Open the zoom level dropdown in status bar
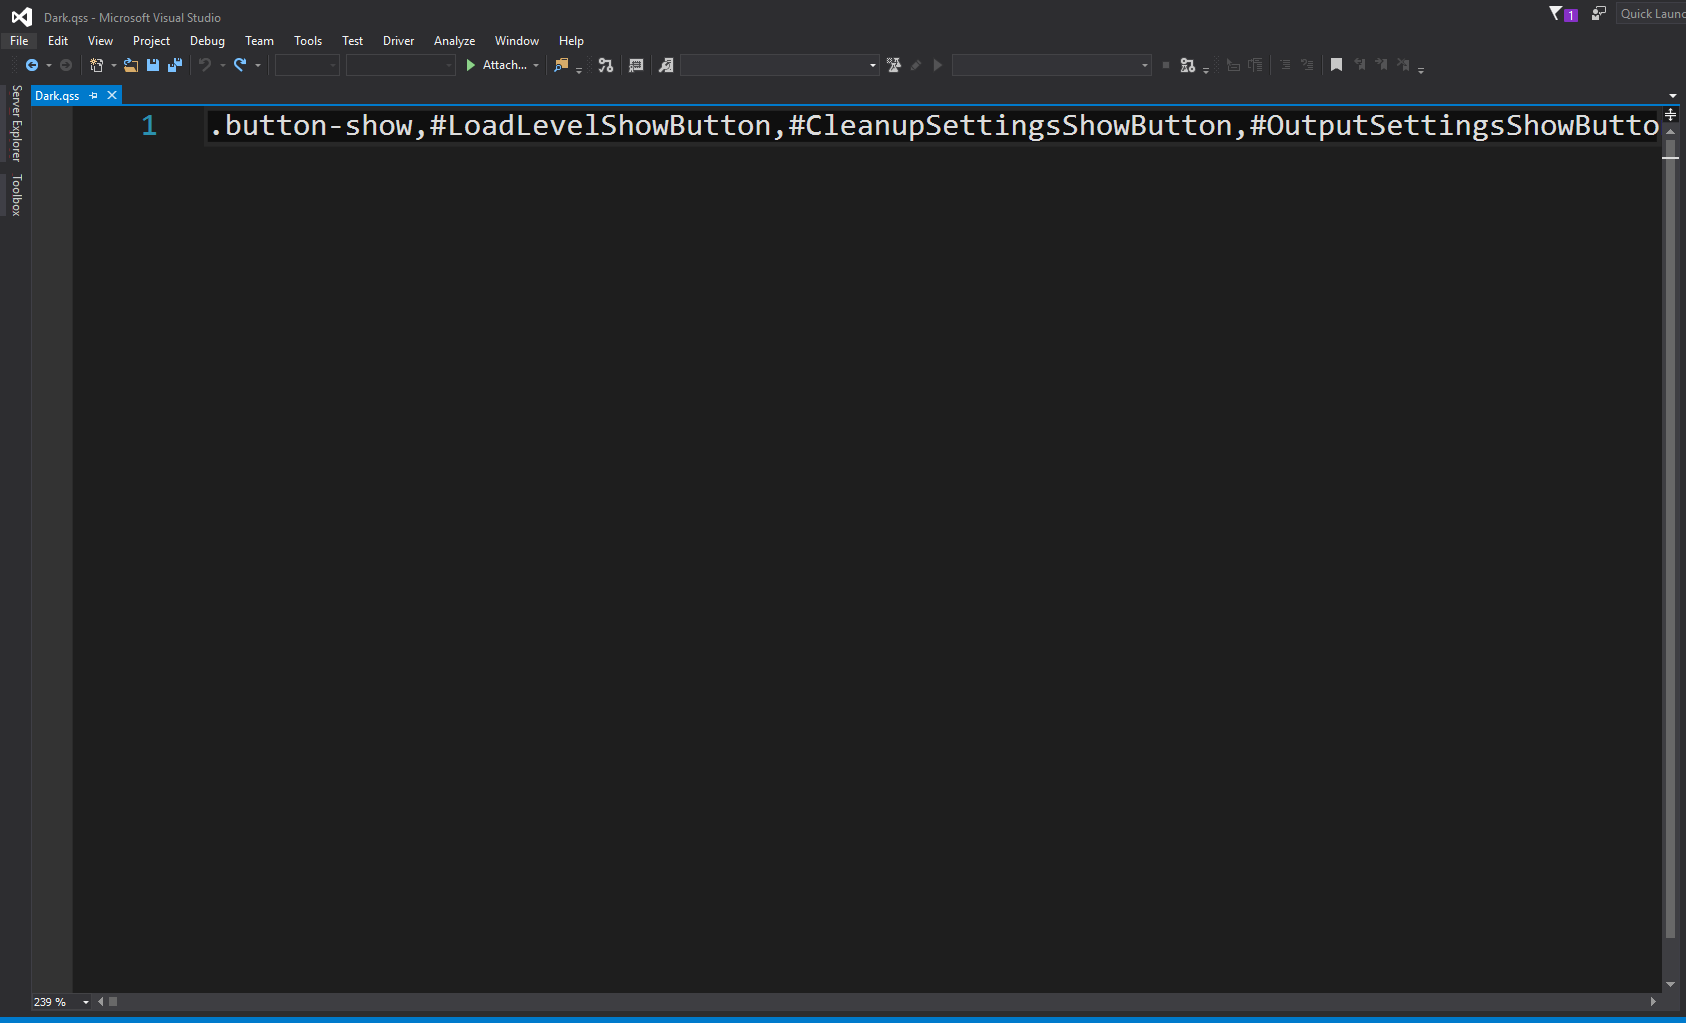 85,1001
